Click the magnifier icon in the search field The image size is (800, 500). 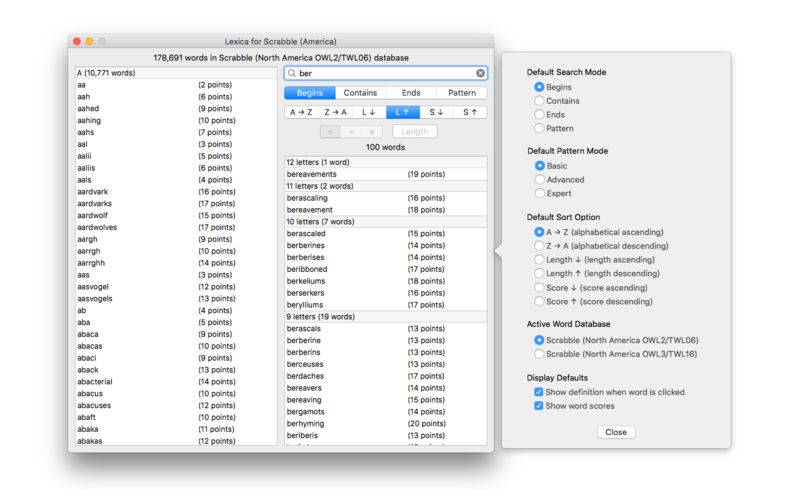click(292, 73)
